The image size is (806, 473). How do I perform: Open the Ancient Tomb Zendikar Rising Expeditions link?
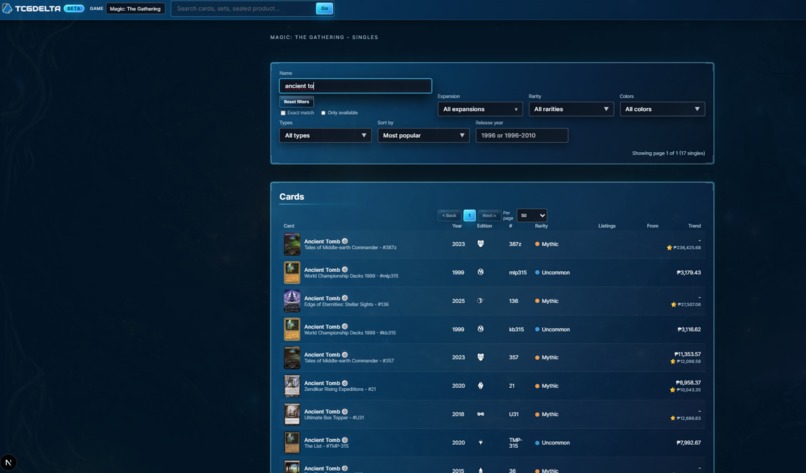pyautogui.click(x=322, y=383)
